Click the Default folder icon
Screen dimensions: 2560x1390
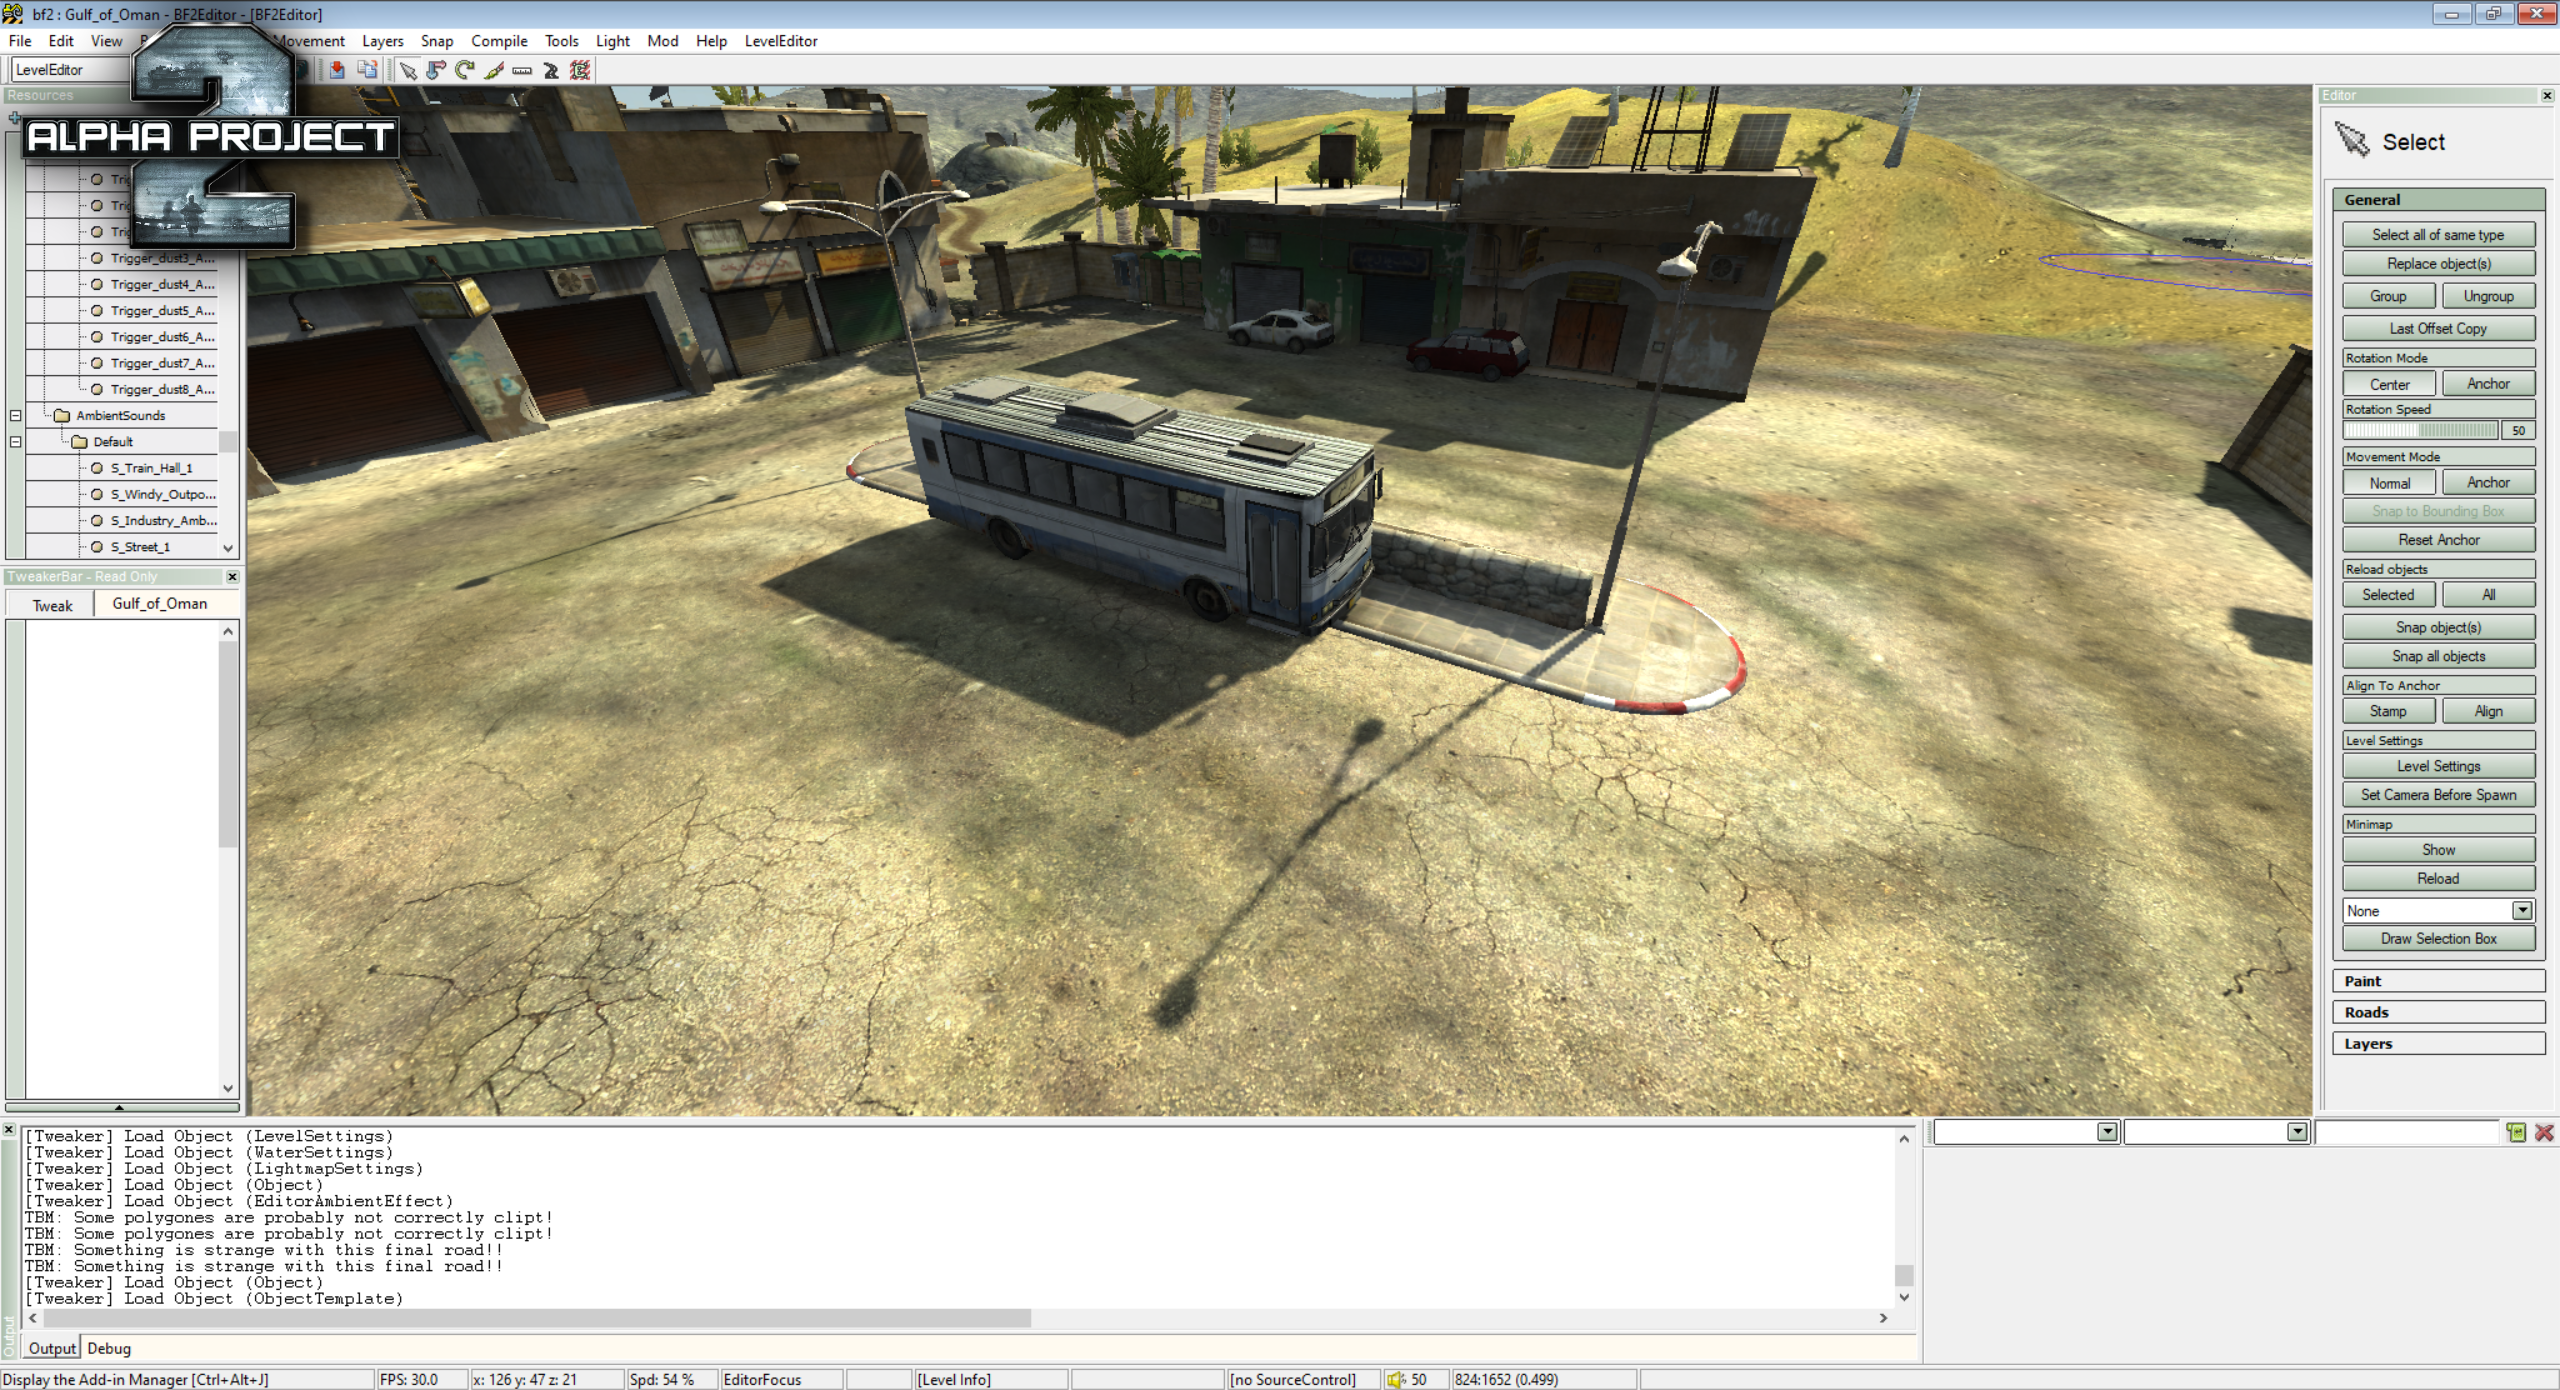79,442
